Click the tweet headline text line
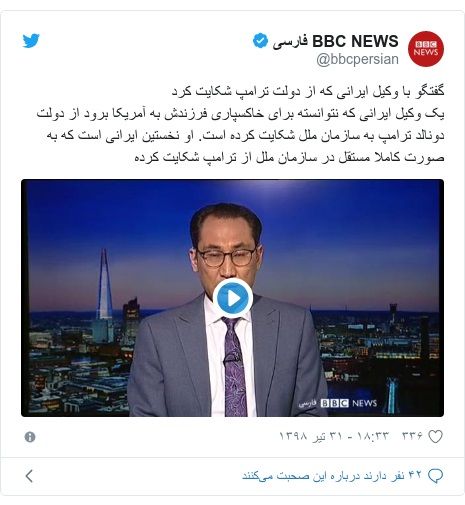This screenshot has width=465, height=505. [308, 91]
